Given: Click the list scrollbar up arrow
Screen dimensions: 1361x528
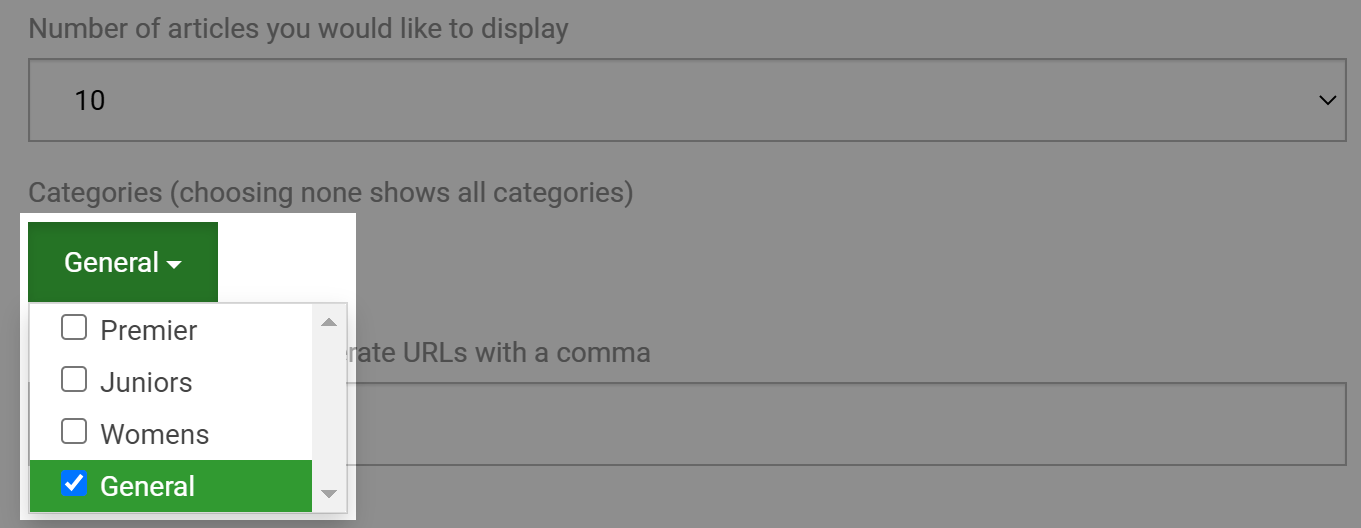Looking at the screenshot, I should (x=328, y=322).
